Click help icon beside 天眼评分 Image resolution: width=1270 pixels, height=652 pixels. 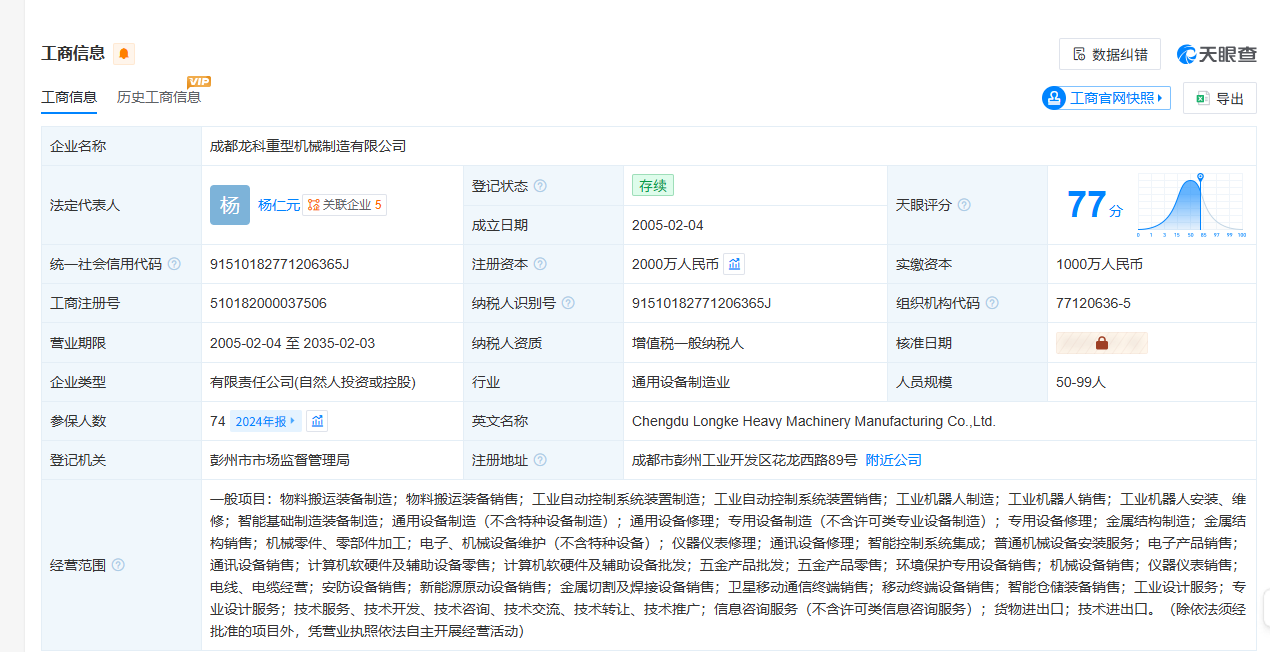964,205
